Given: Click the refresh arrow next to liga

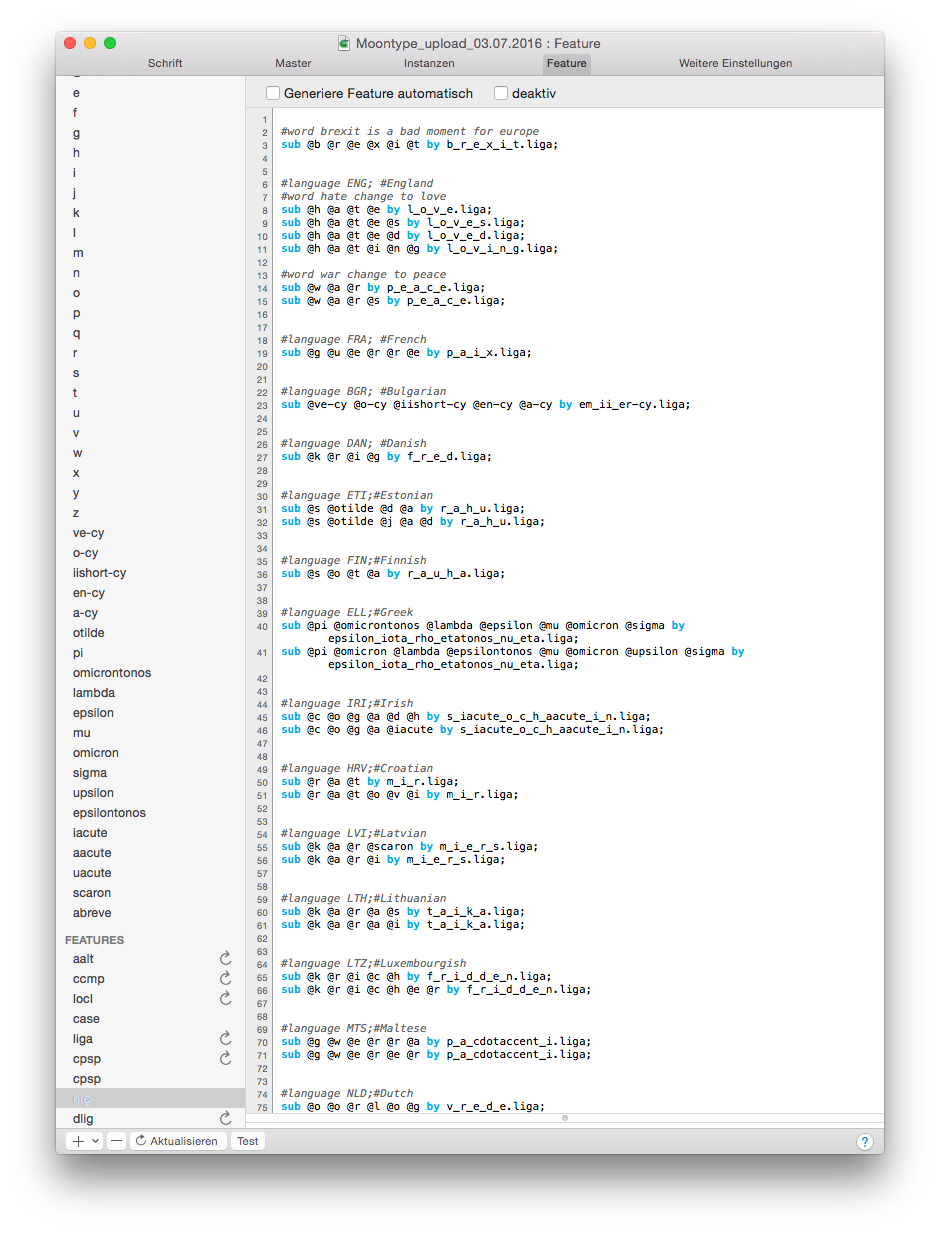Looking at the screenshot, I should pyautogui.click(x=226, y=1039).
